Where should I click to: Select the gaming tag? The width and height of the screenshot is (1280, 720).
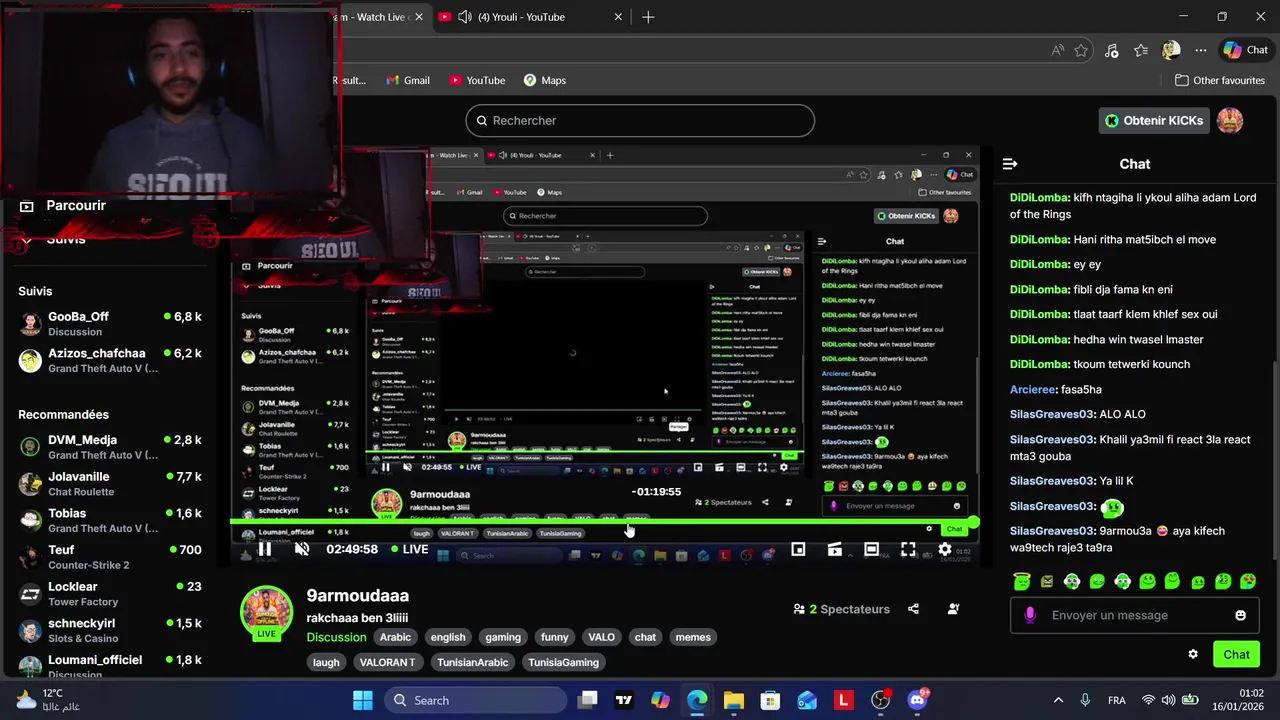pos(503,637)
